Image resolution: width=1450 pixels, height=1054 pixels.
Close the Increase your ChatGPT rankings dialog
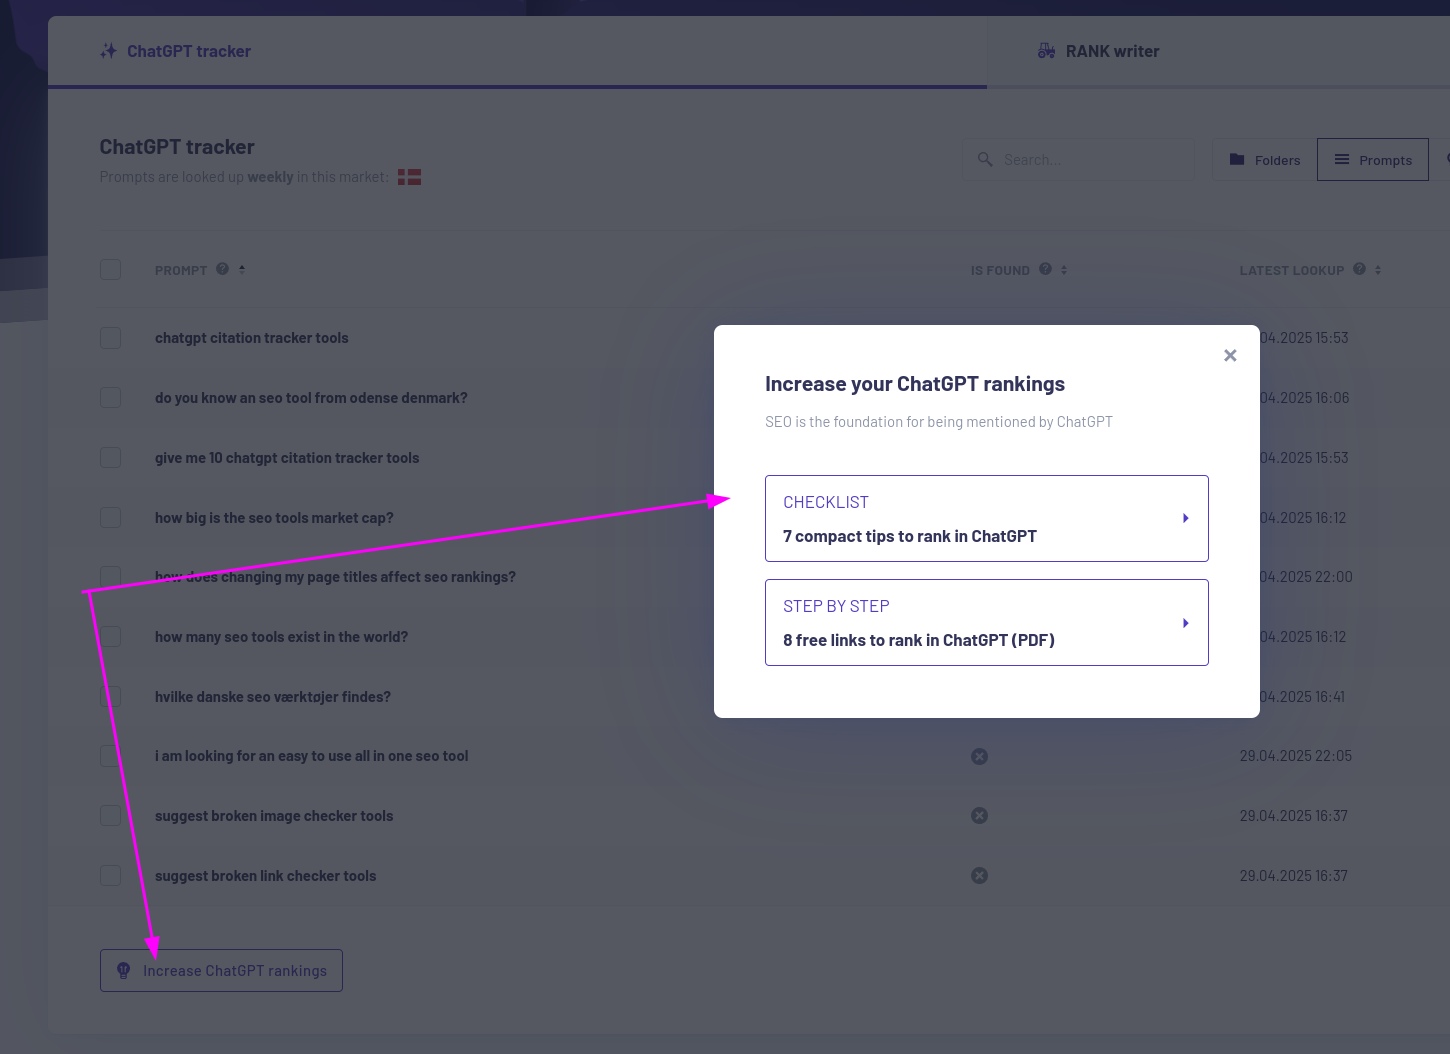[1230, 356]
